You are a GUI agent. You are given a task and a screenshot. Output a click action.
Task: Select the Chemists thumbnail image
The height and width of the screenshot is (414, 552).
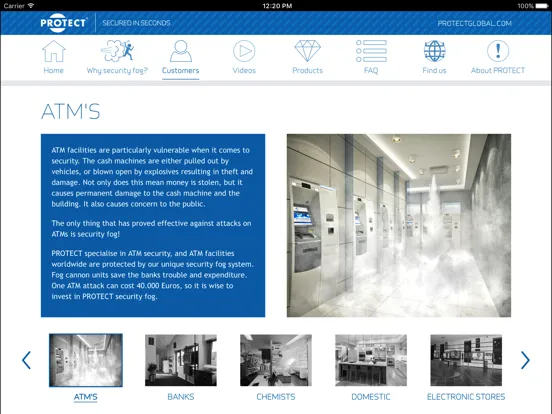point(276,360)
